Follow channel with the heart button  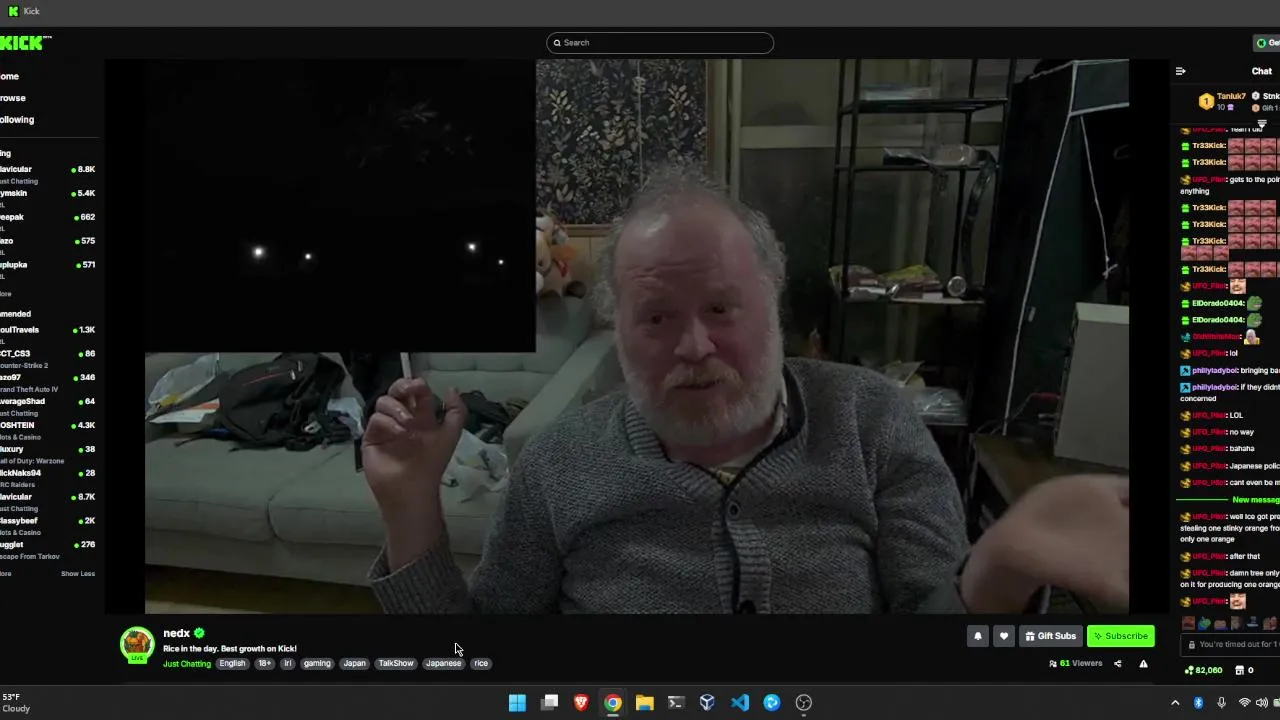click(x=1004, y=636)
